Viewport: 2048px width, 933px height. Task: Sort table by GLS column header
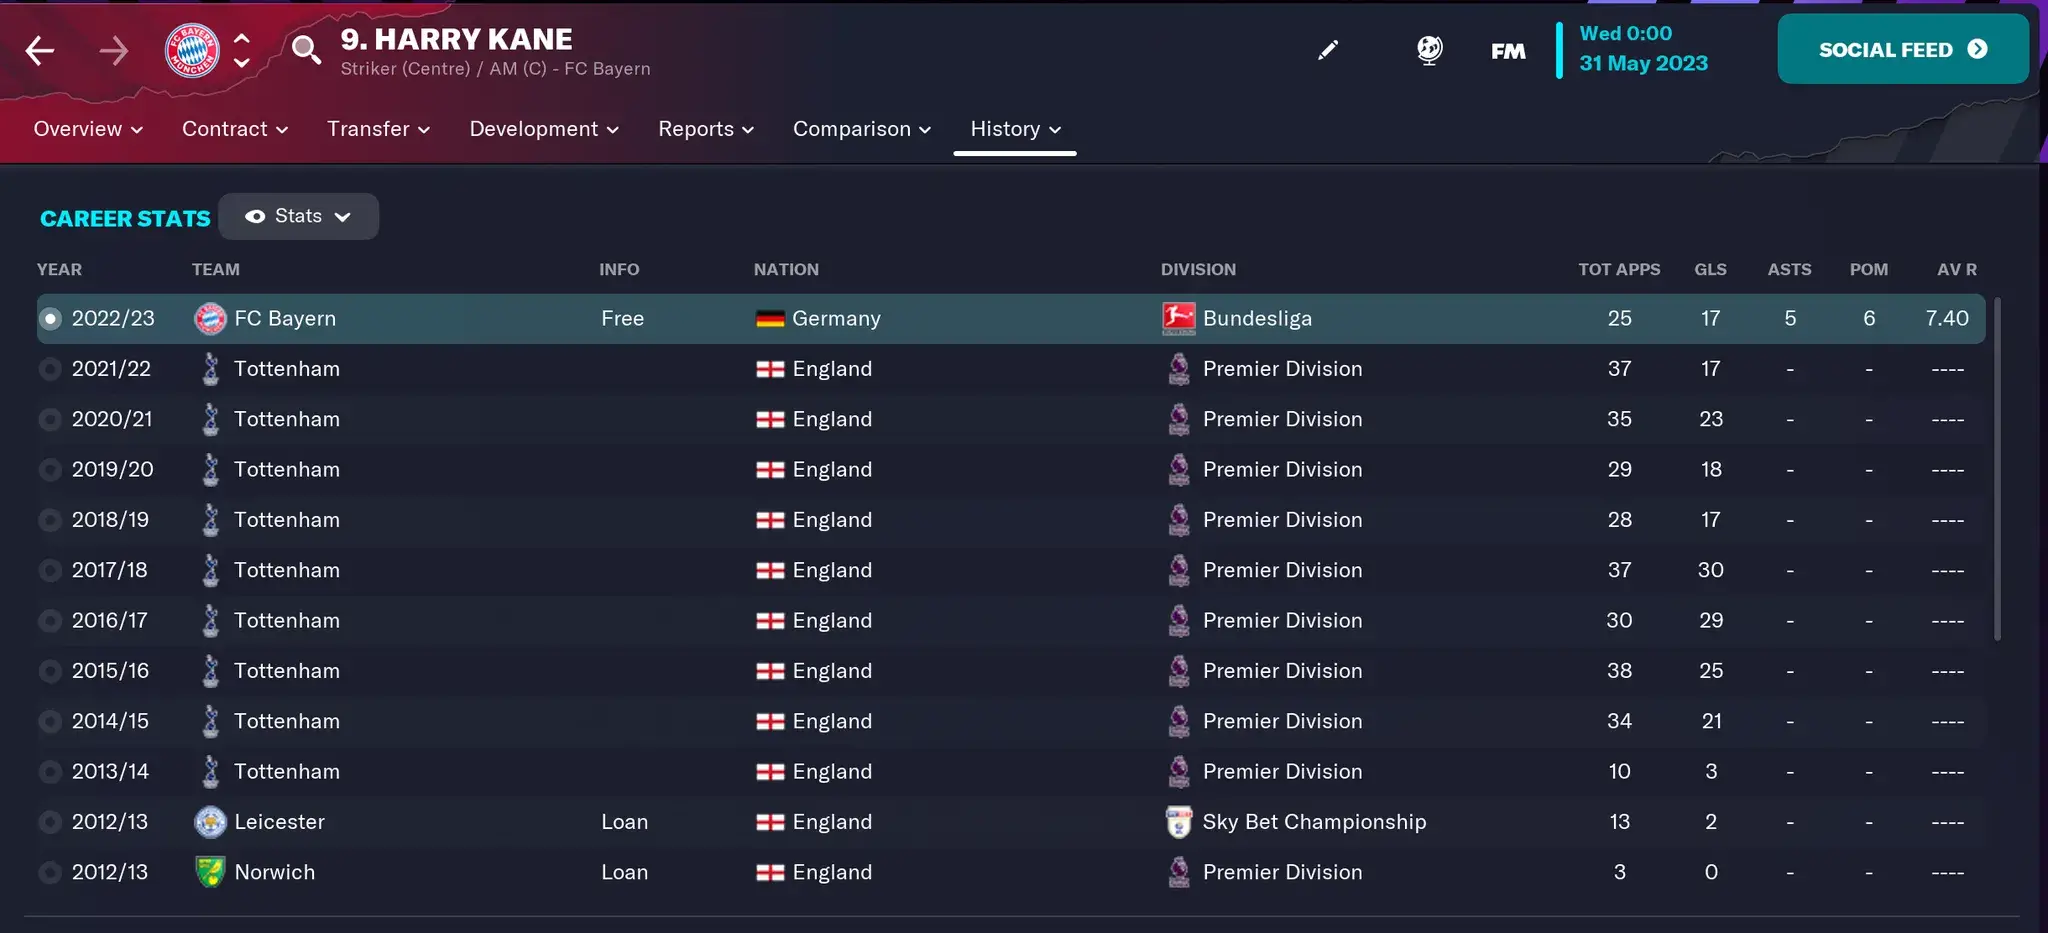point(1710,269)
